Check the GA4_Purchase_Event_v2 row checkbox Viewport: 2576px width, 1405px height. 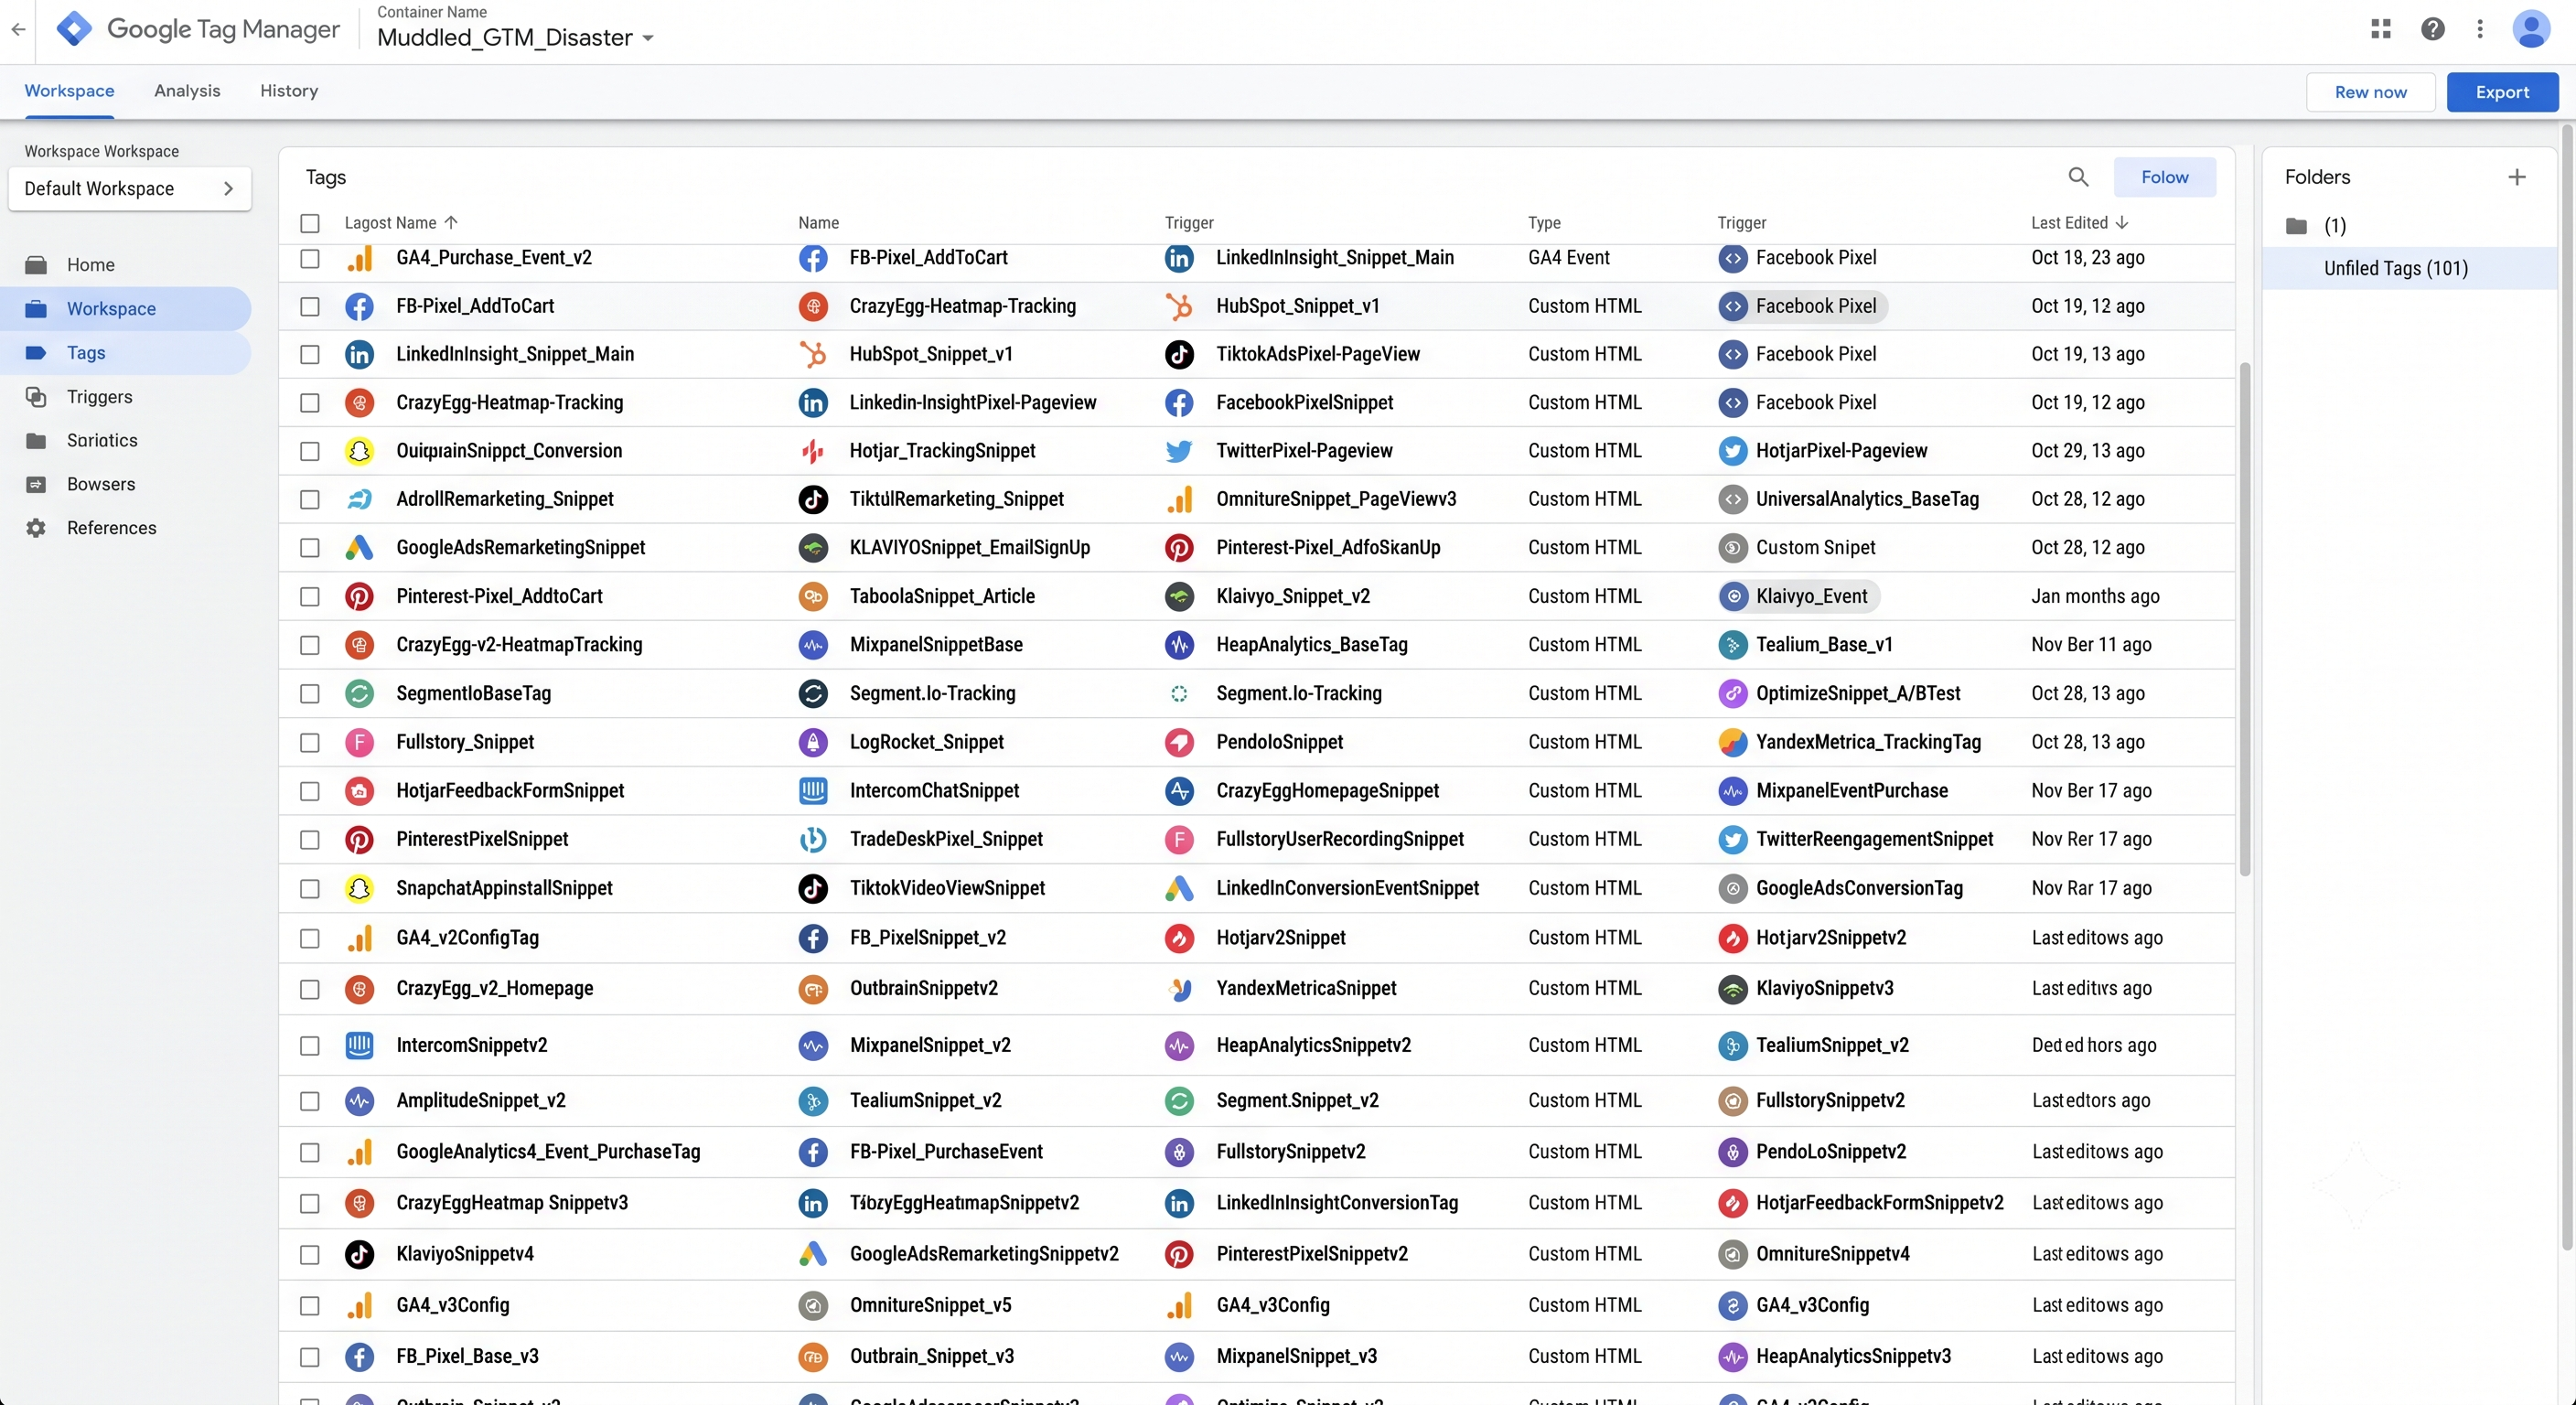point(310,258)
